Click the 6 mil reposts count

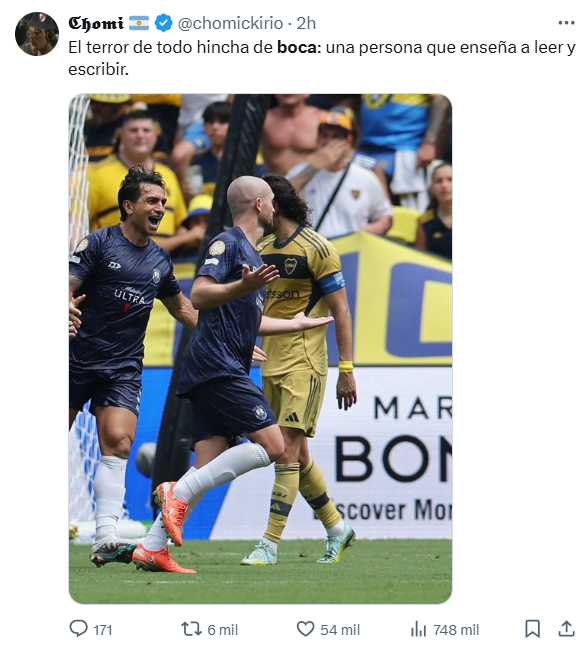[x=223, y=630]
